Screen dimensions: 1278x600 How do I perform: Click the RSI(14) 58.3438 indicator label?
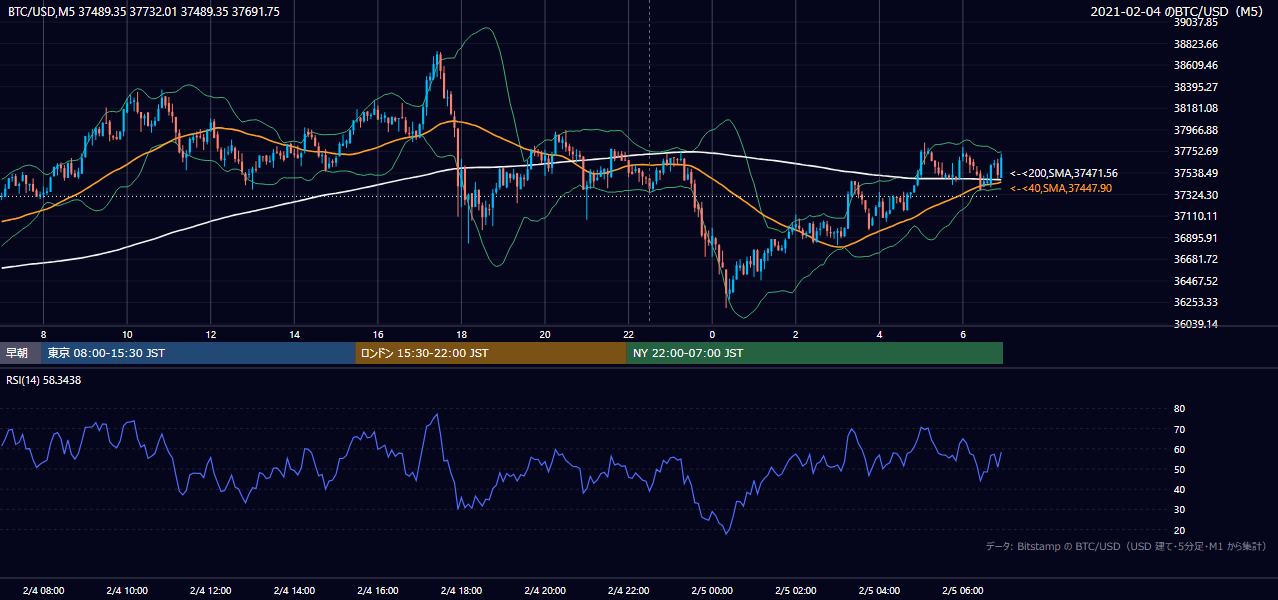coord(44,380)
